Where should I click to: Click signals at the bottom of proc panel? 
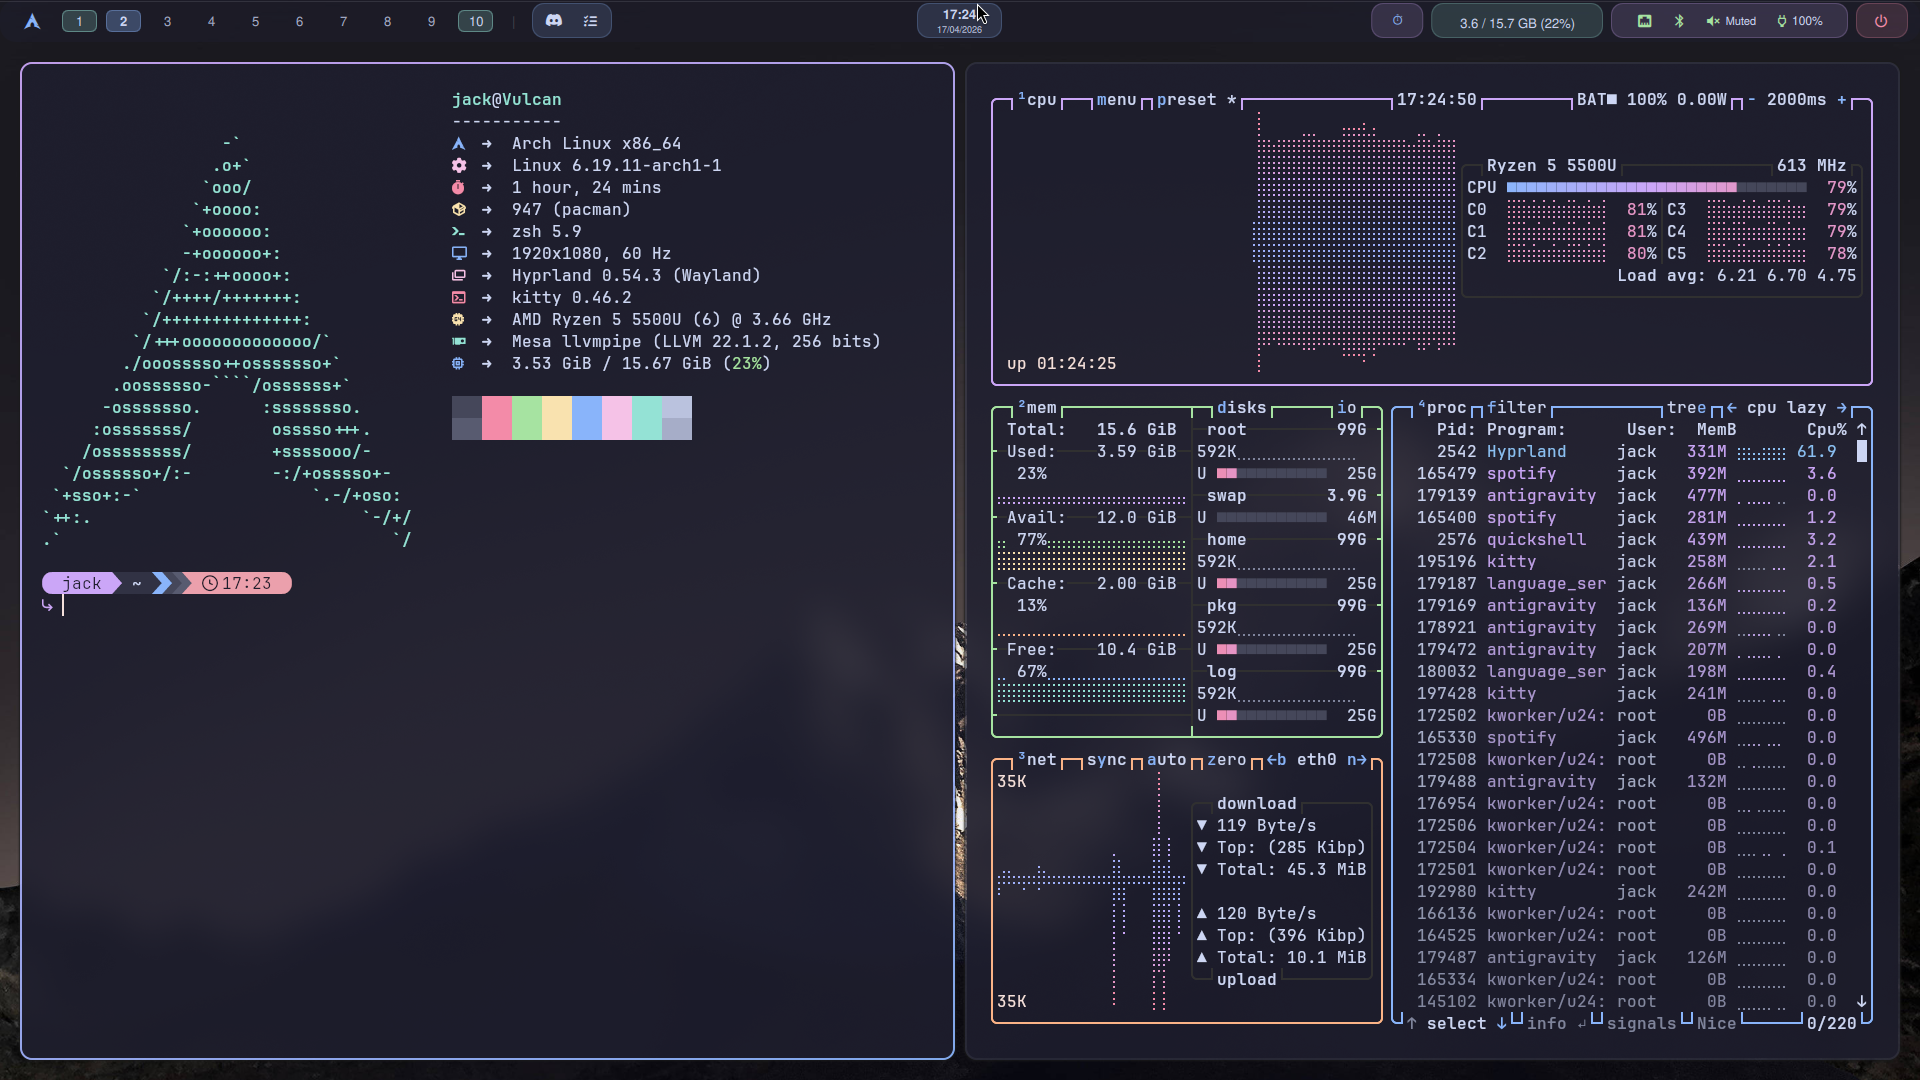(1642, 1024)
